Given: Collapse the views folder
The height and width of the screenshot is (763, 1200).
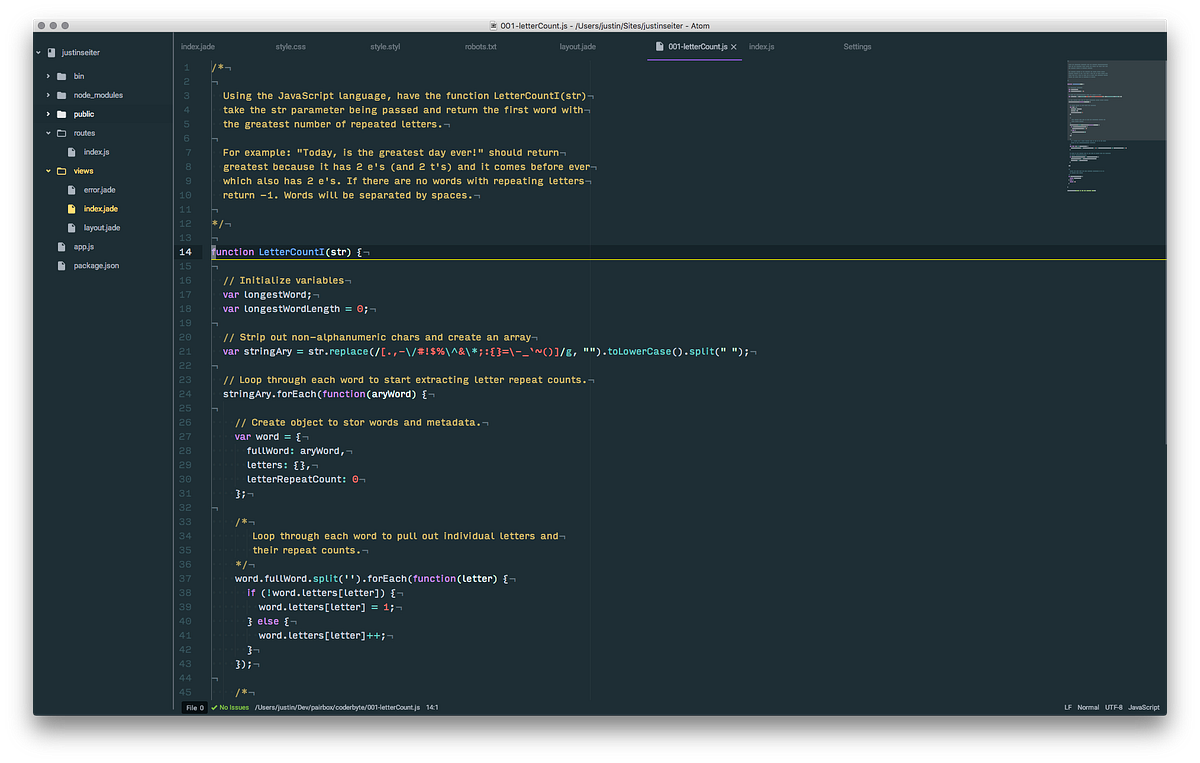Looking at the screenshot, I should pyautogui.click(x=47, y=170).
